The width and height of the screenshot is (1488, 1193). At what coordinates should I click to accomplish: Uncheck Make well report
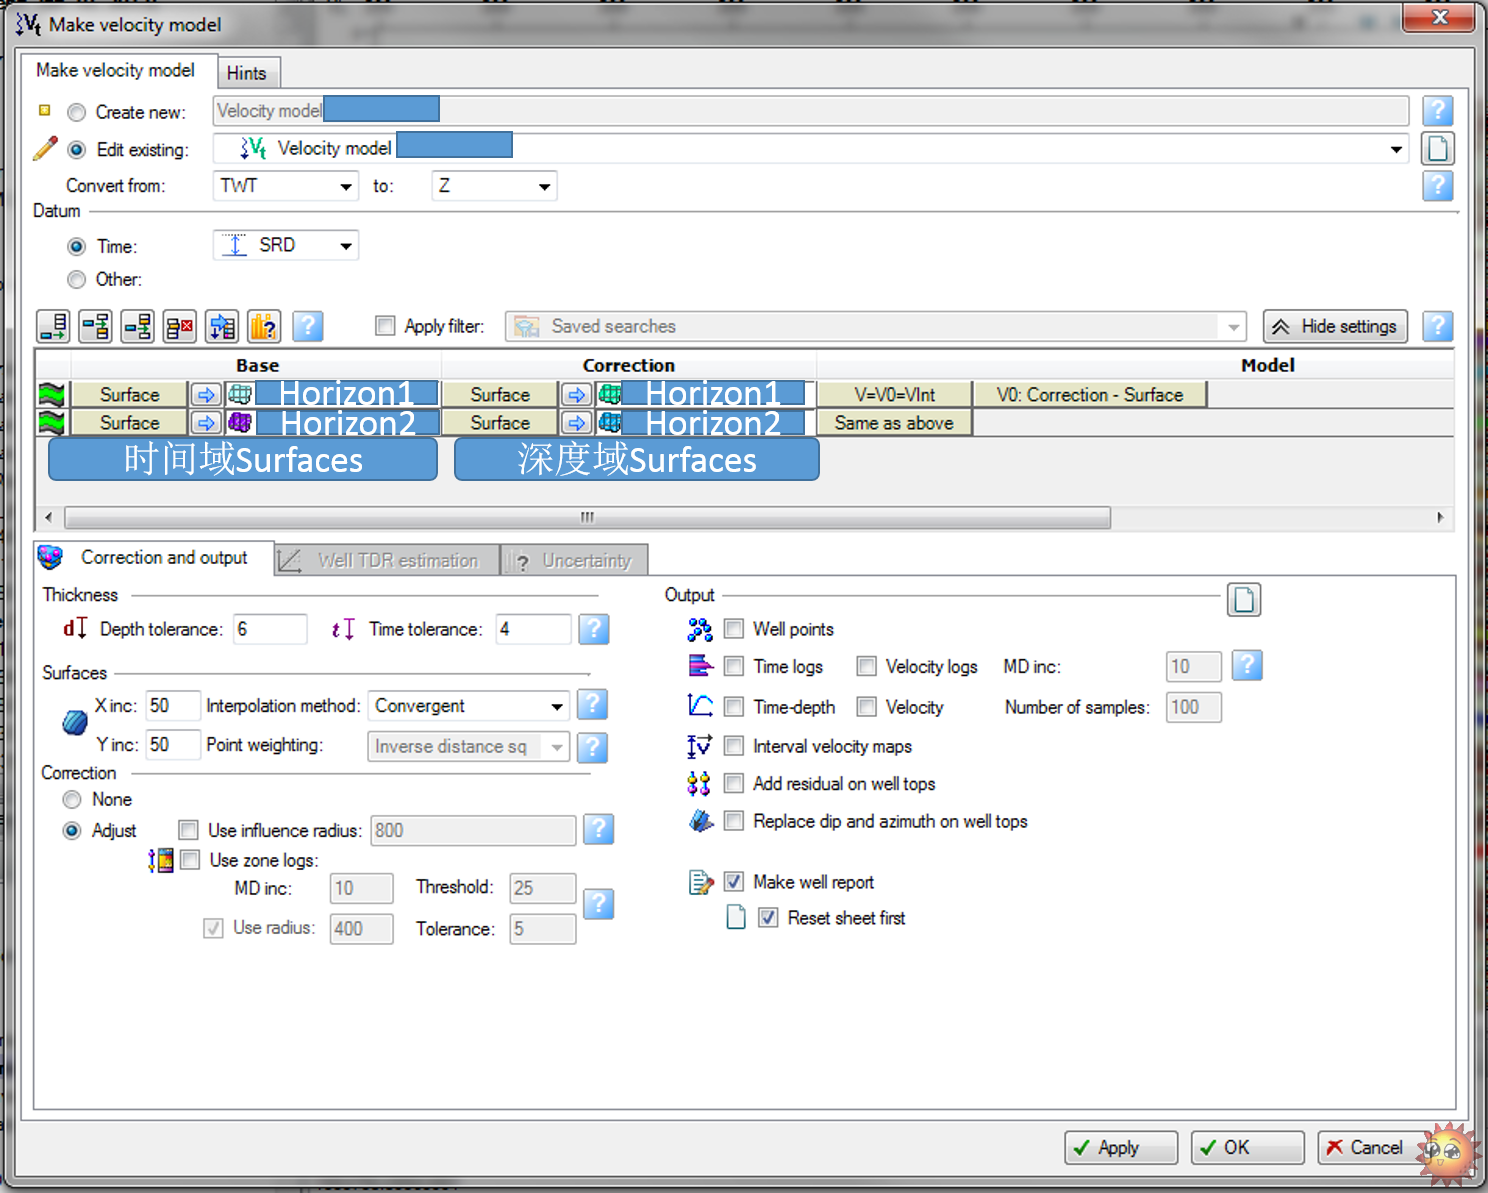[x=734, y=881]
